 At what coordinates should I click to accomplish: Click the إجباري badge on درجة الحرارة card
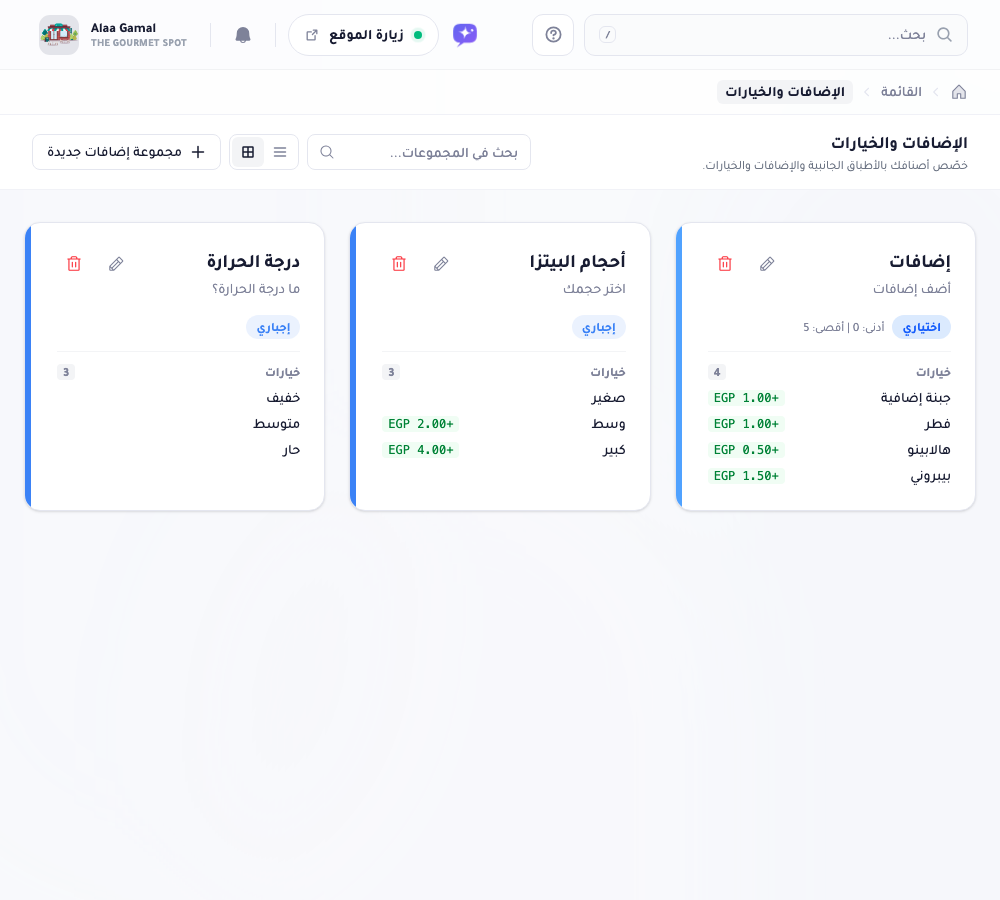(x=273, y=327)
